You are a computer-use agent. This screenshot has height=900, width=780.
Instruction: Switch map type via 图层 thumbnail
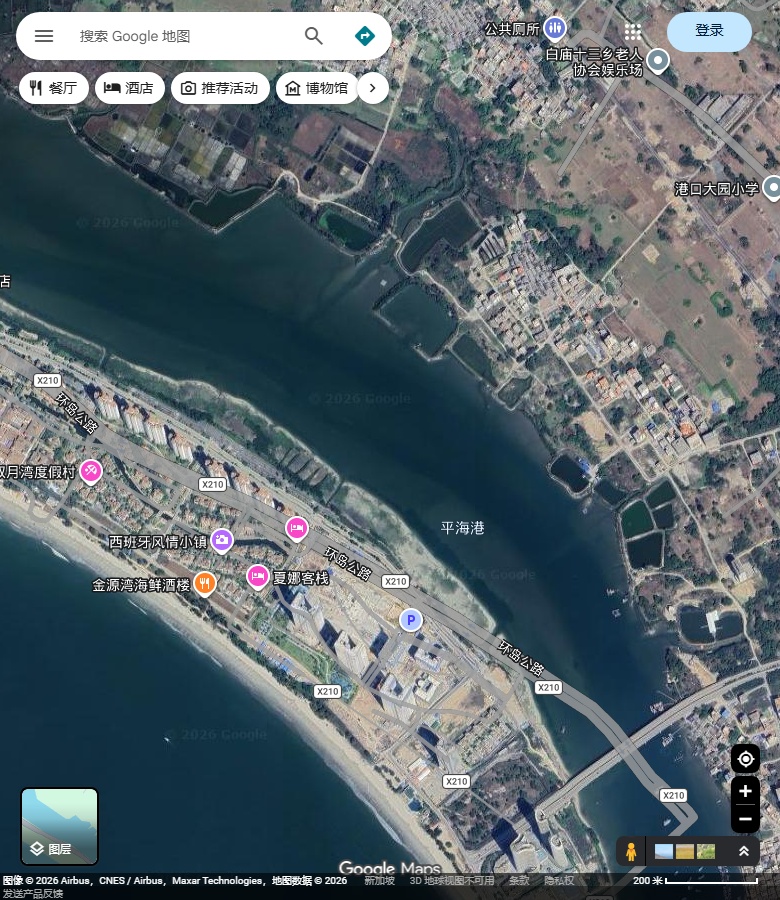(60, 827)
